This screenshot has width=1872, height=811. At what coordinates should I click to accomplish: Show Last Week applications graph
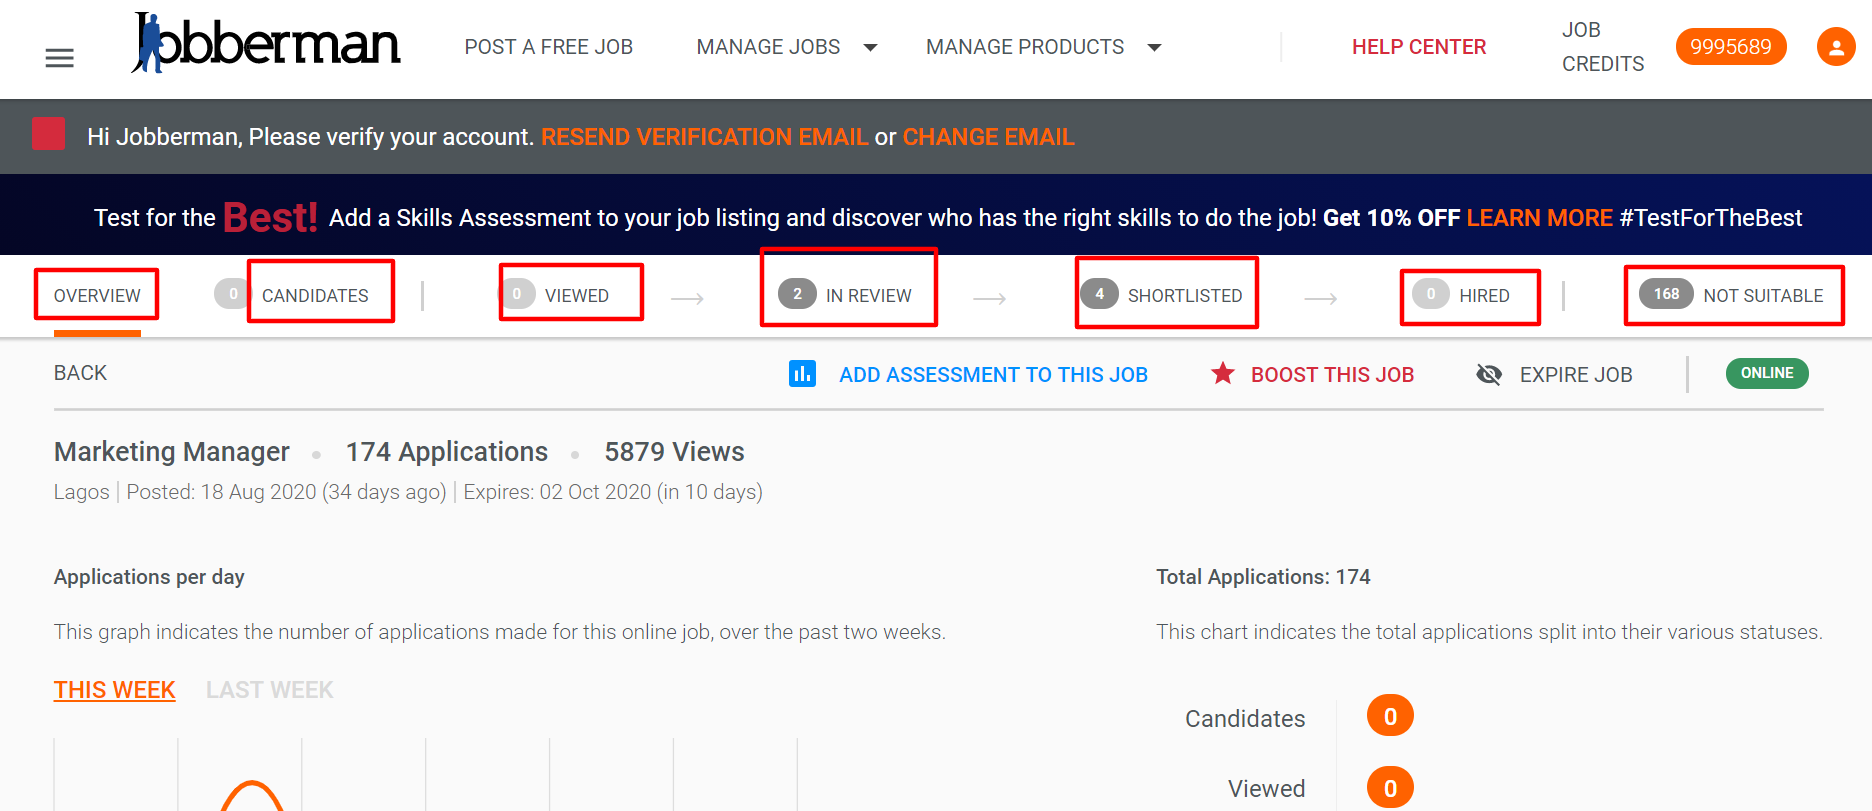(270, 690)
